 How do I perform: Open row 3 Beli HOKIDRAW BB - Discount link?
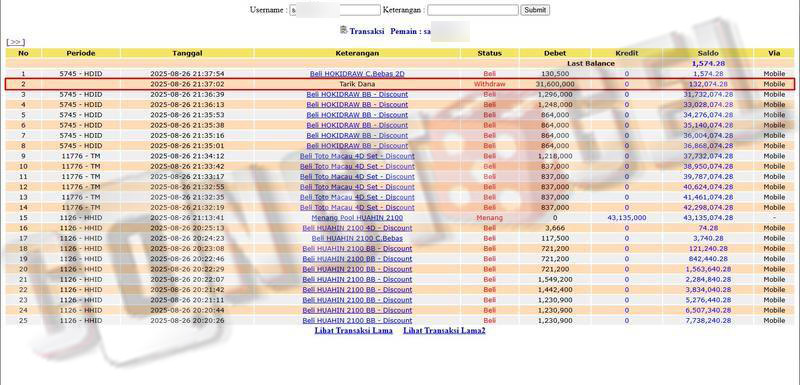point(357,94)
